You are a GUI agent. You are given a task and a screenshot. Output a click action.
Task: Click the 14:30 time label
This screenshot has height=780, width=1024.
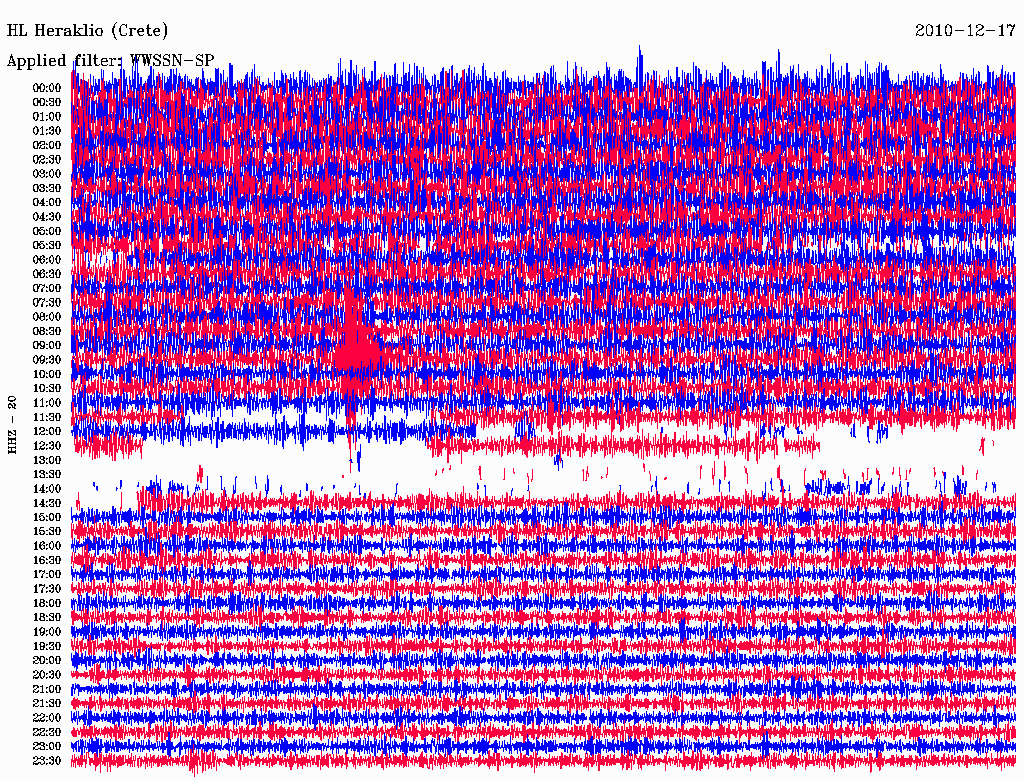pyautogui.click(x=47, y=503)
